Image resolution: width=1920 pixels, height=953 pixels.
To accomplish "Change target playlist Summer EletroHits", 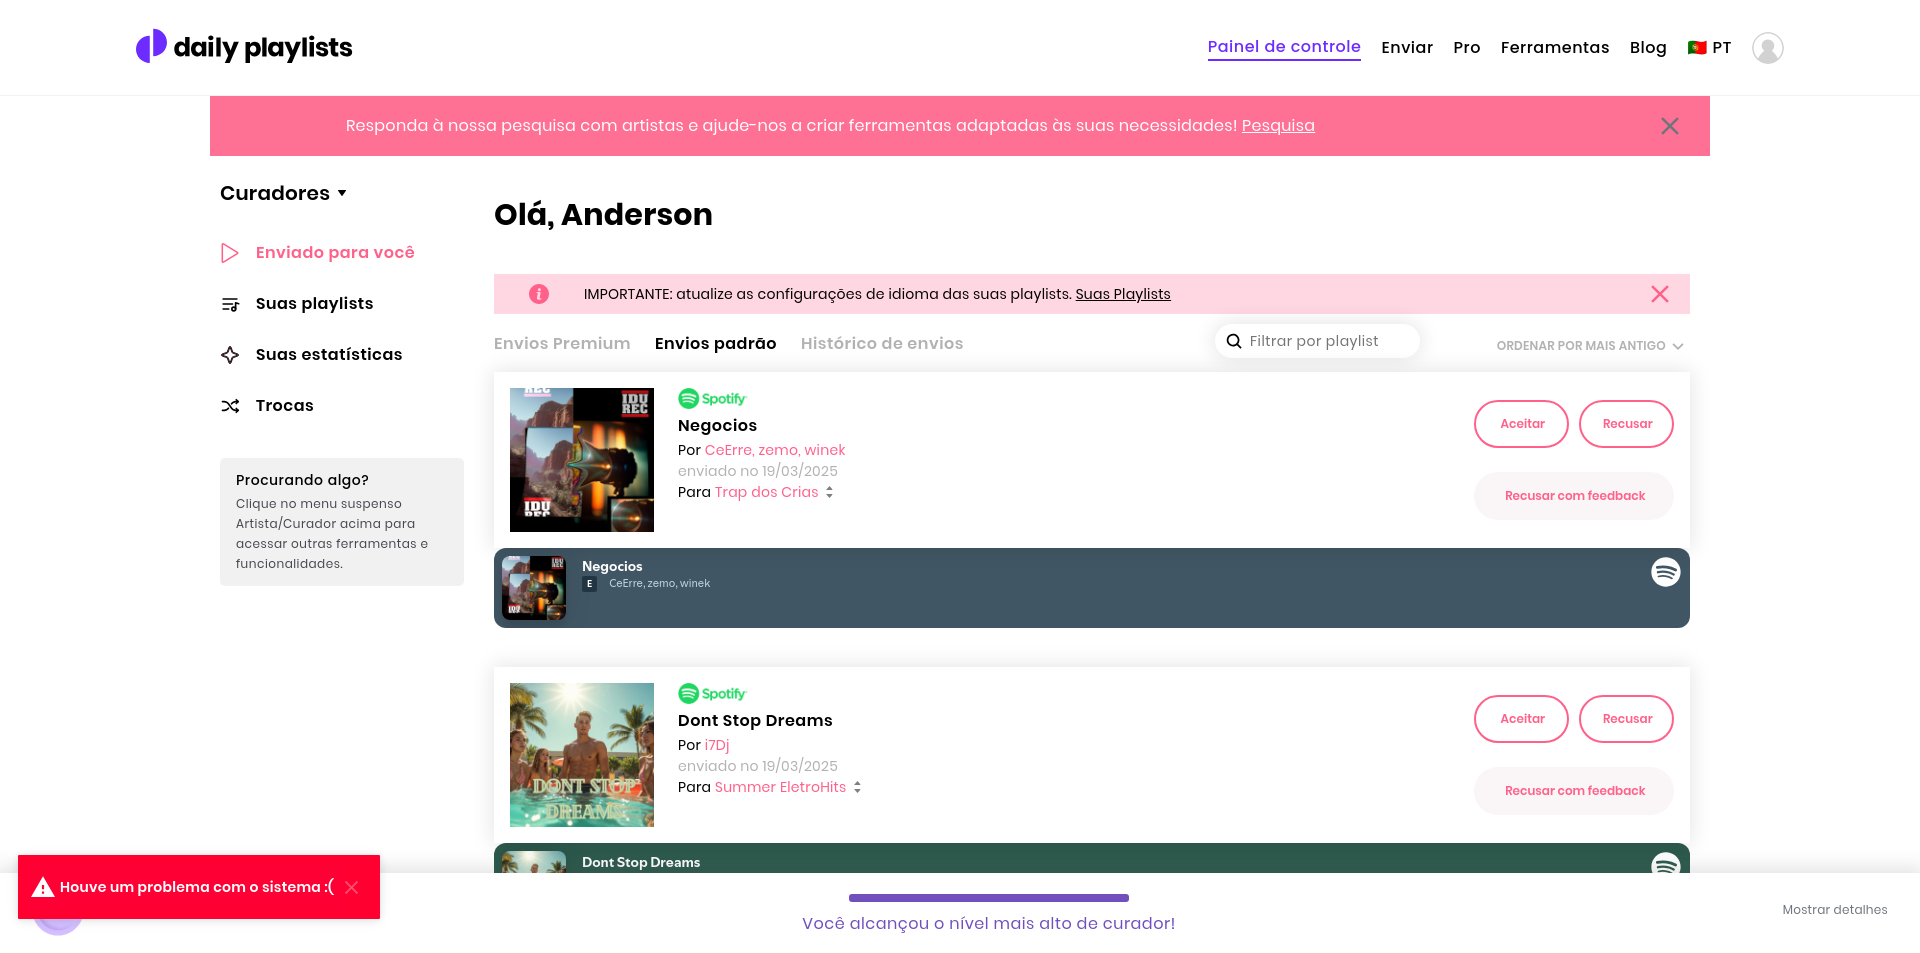I will pos(857,787).
